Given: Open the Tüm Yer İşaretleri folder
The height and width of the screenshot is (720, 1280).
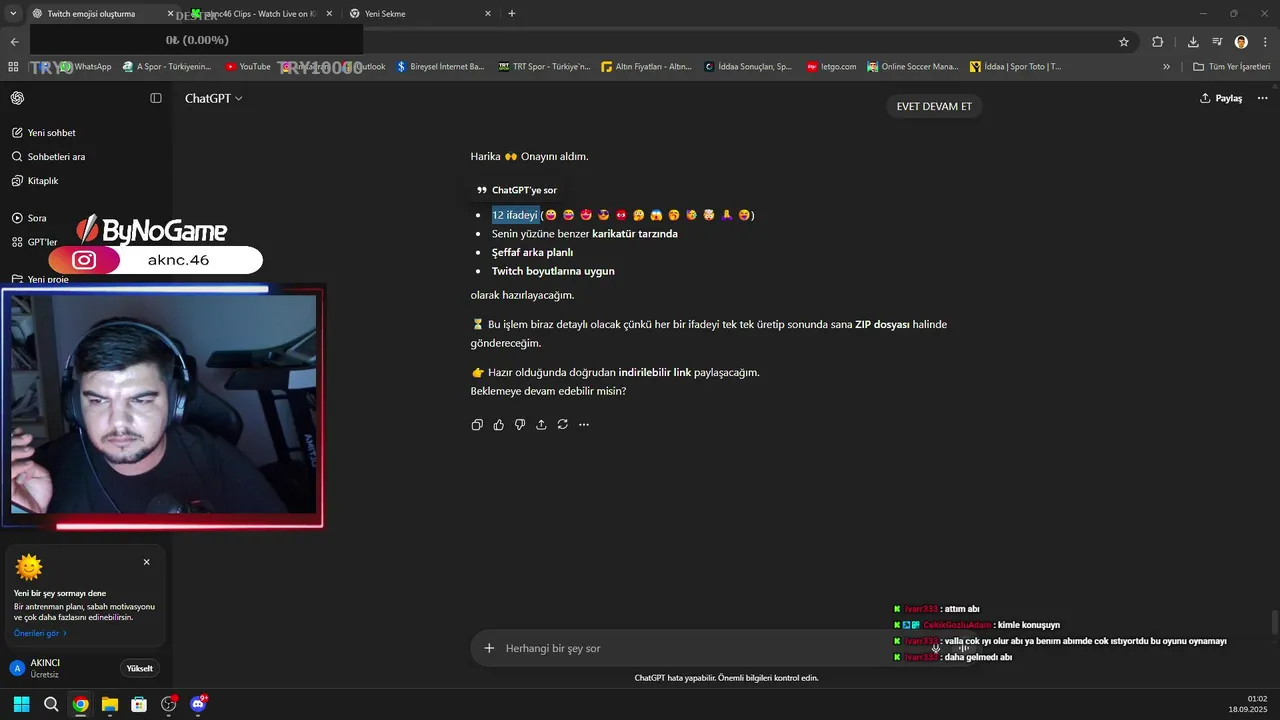Looking at the screenshot, I should [x=1231, y=67].
